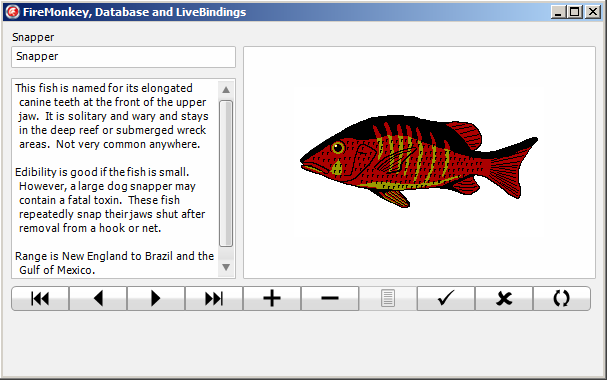Image resolution: width=607 pixels, height=380 pixels.
Task: Insert a new record with plus button
Action: pos(272,298)
